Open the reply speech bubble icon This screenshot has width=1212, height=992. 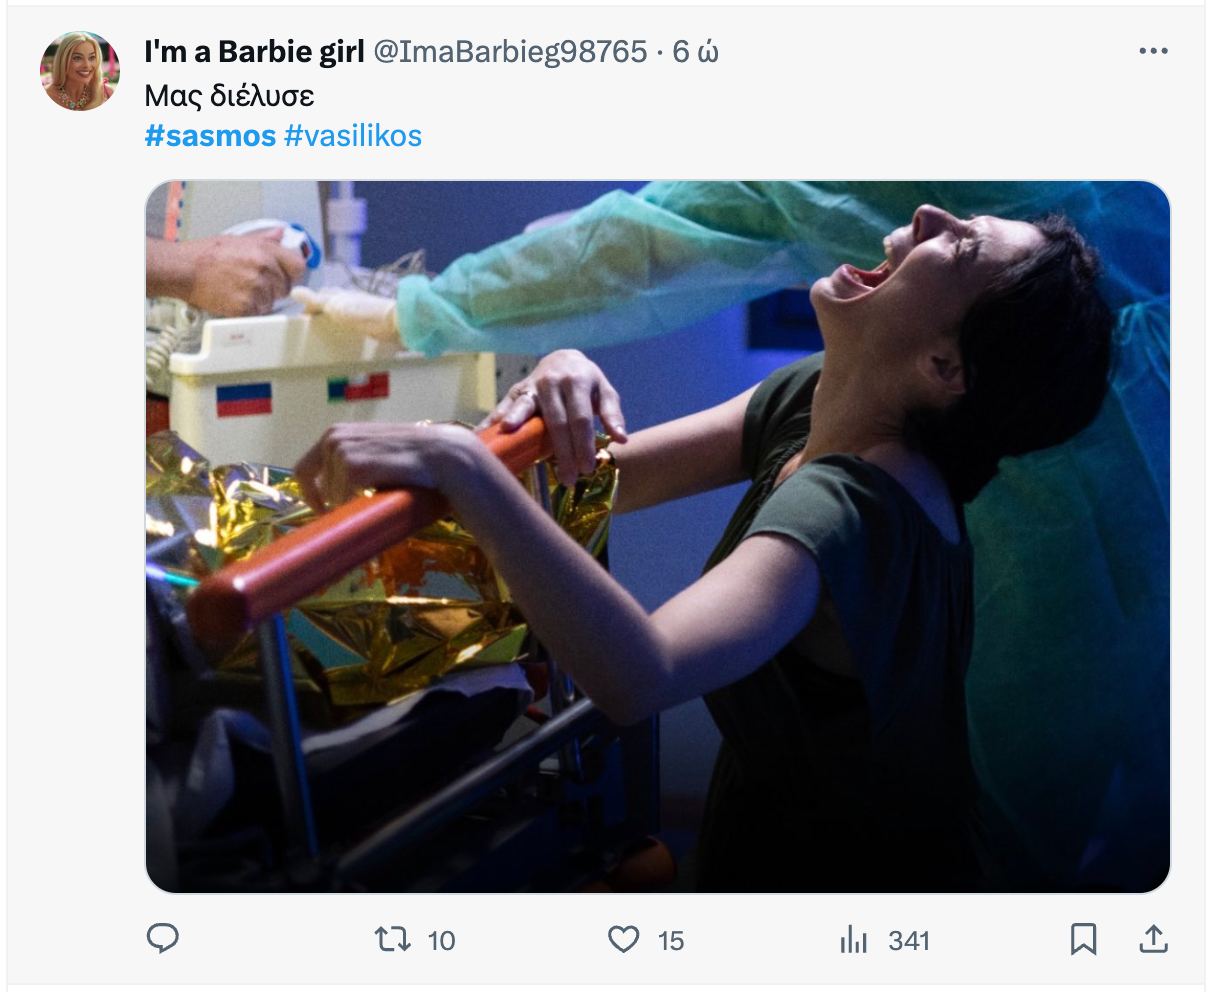[163, 939]
